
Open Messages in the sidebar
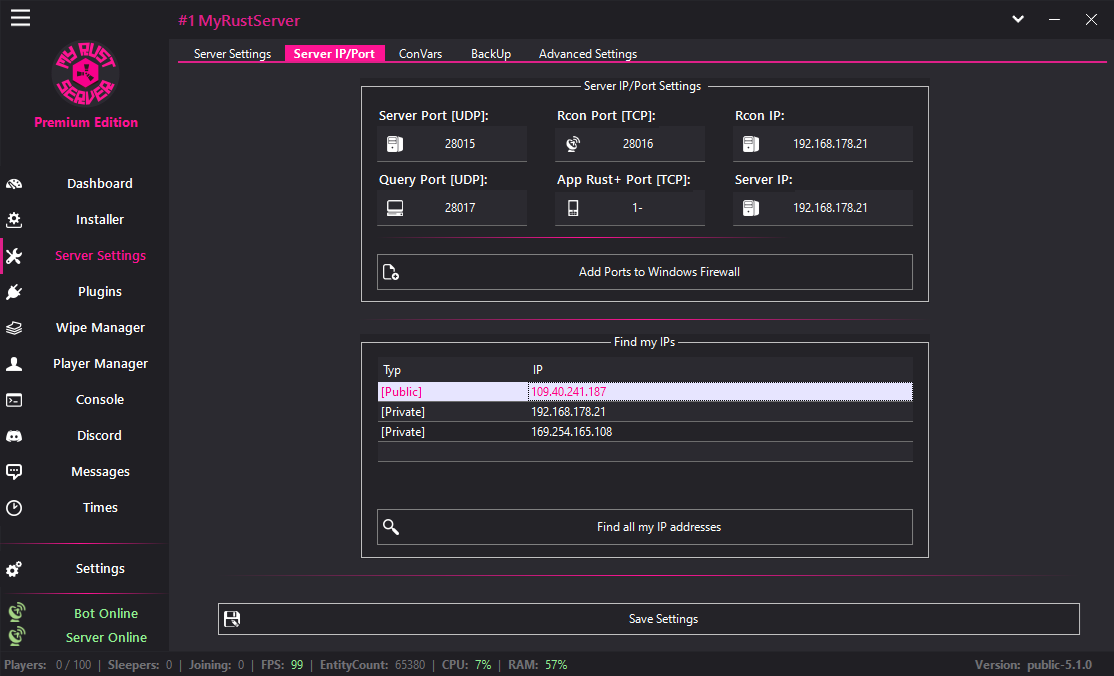100,471
